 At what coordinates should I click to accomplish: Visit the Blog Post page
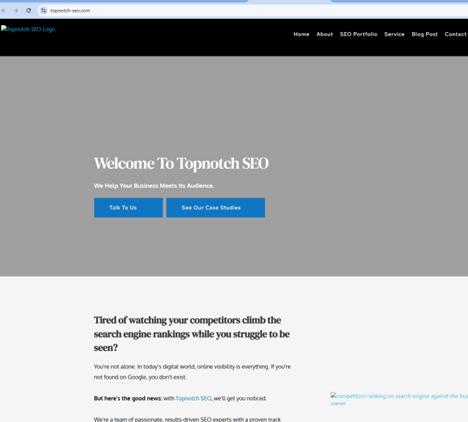tap(425, 34)
